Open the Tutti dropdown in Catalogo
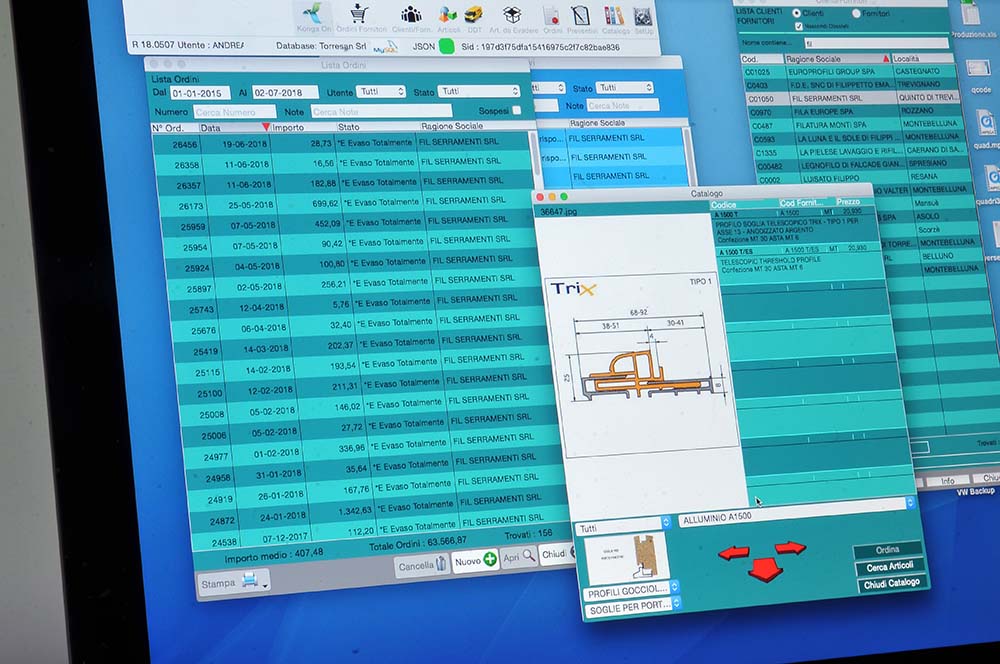Viewport: 1000px width, 664px height. coord(623,527)
